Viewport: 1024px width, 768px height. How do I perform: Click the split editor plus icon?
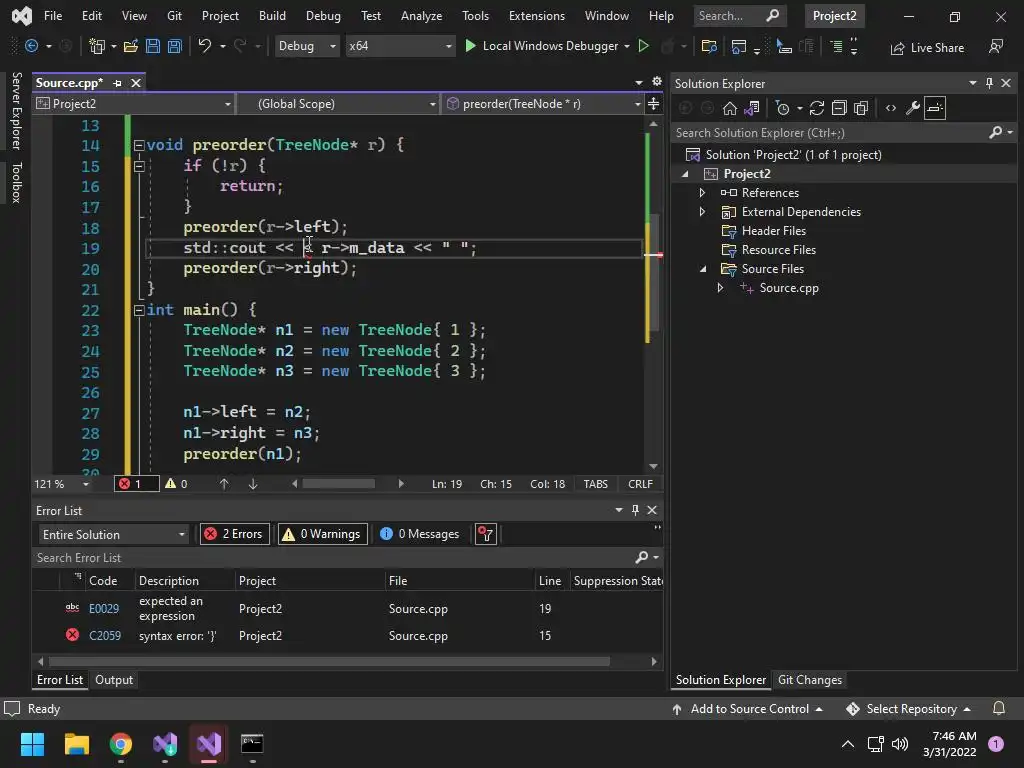(653, 104)
